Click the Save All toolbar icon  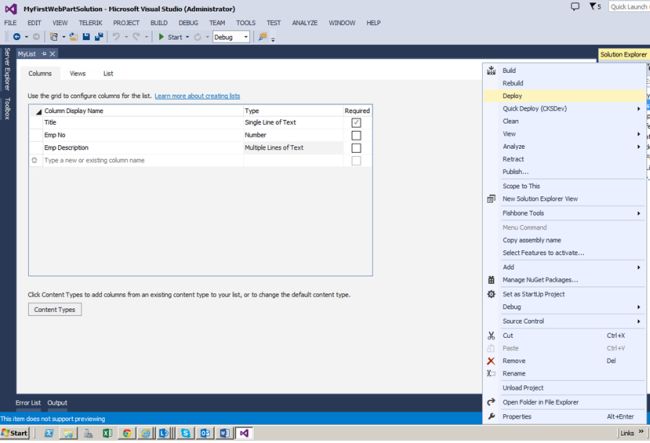(x=99, y=37)
